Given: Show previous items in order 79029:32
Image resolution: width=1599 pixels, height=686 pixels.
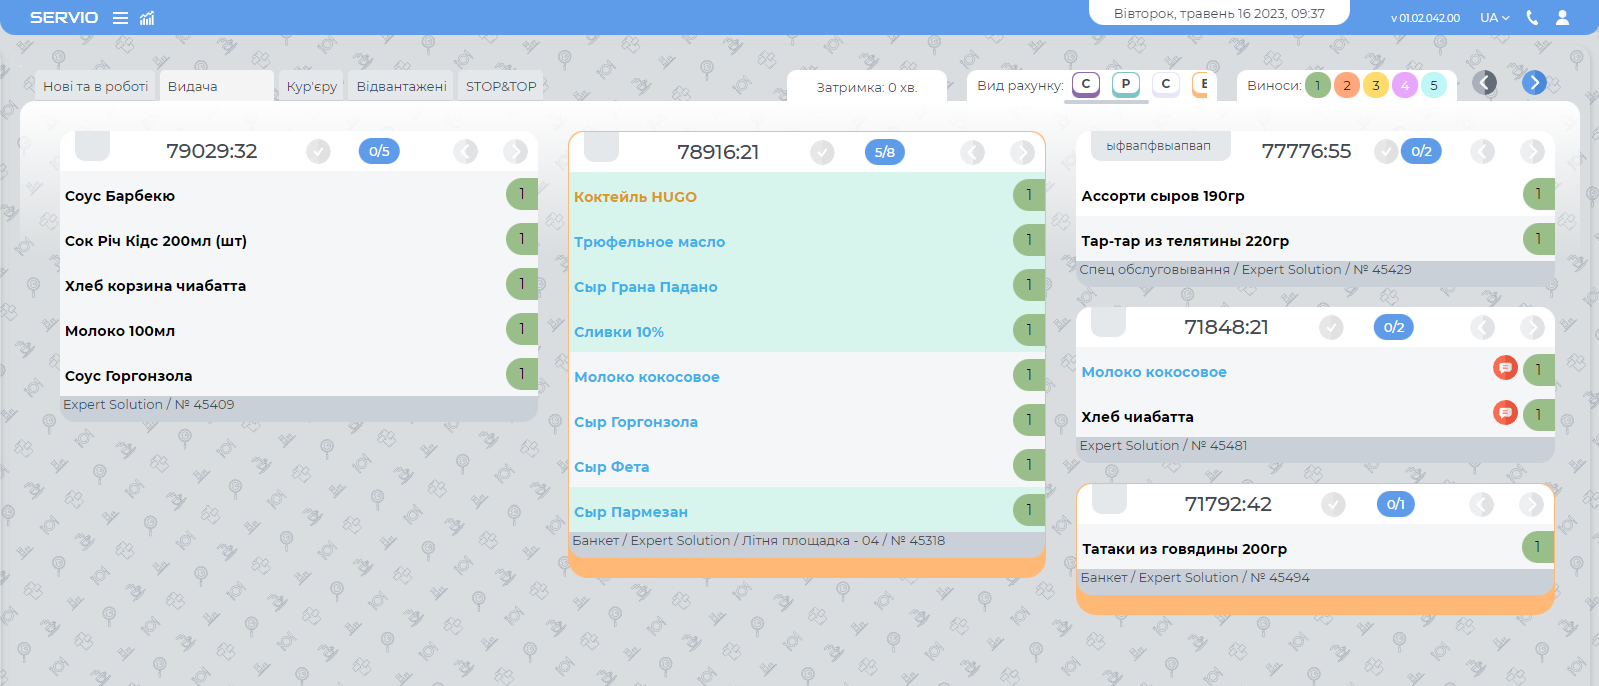Looking at the screenshot, I should click(466, 151).
